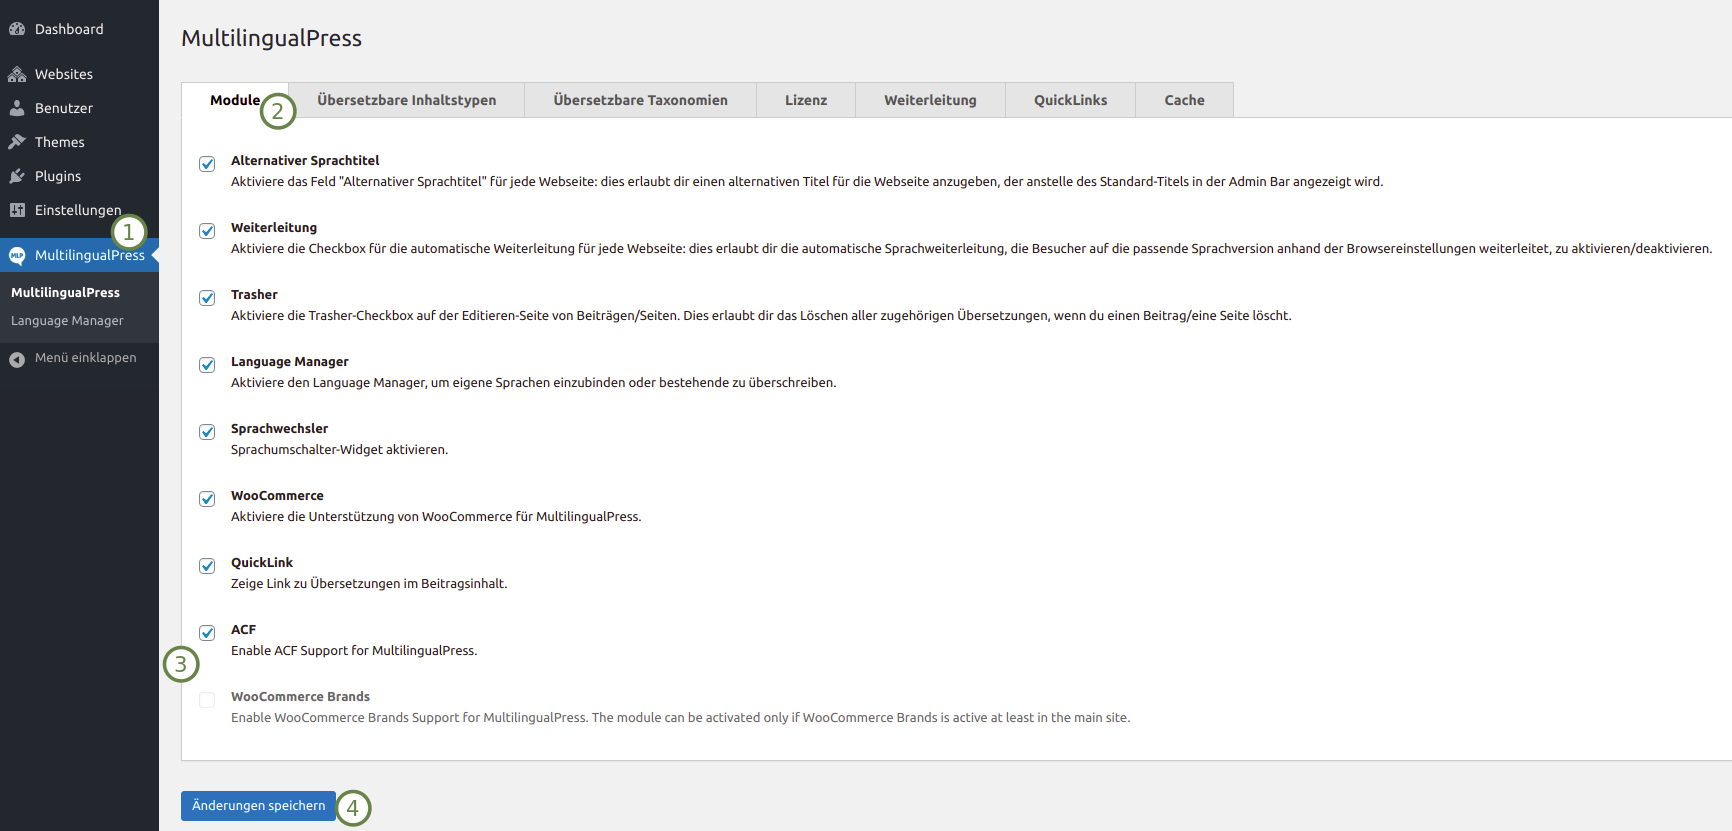Click 'Zeige Link zu Übersetzungen im Beitragsinhalt.' text

(x=369, y=584)
